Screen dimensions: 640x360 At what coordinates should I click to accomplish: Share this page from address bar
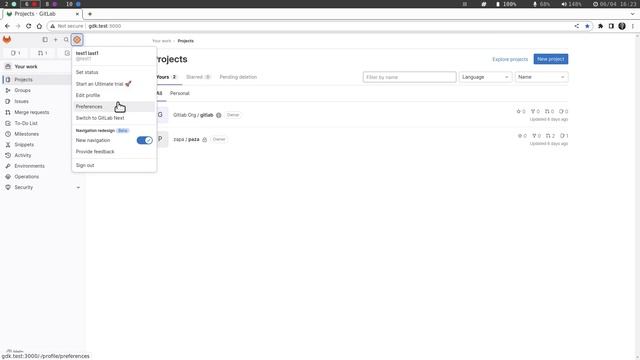pyautogui.click(x=577, y=26)
